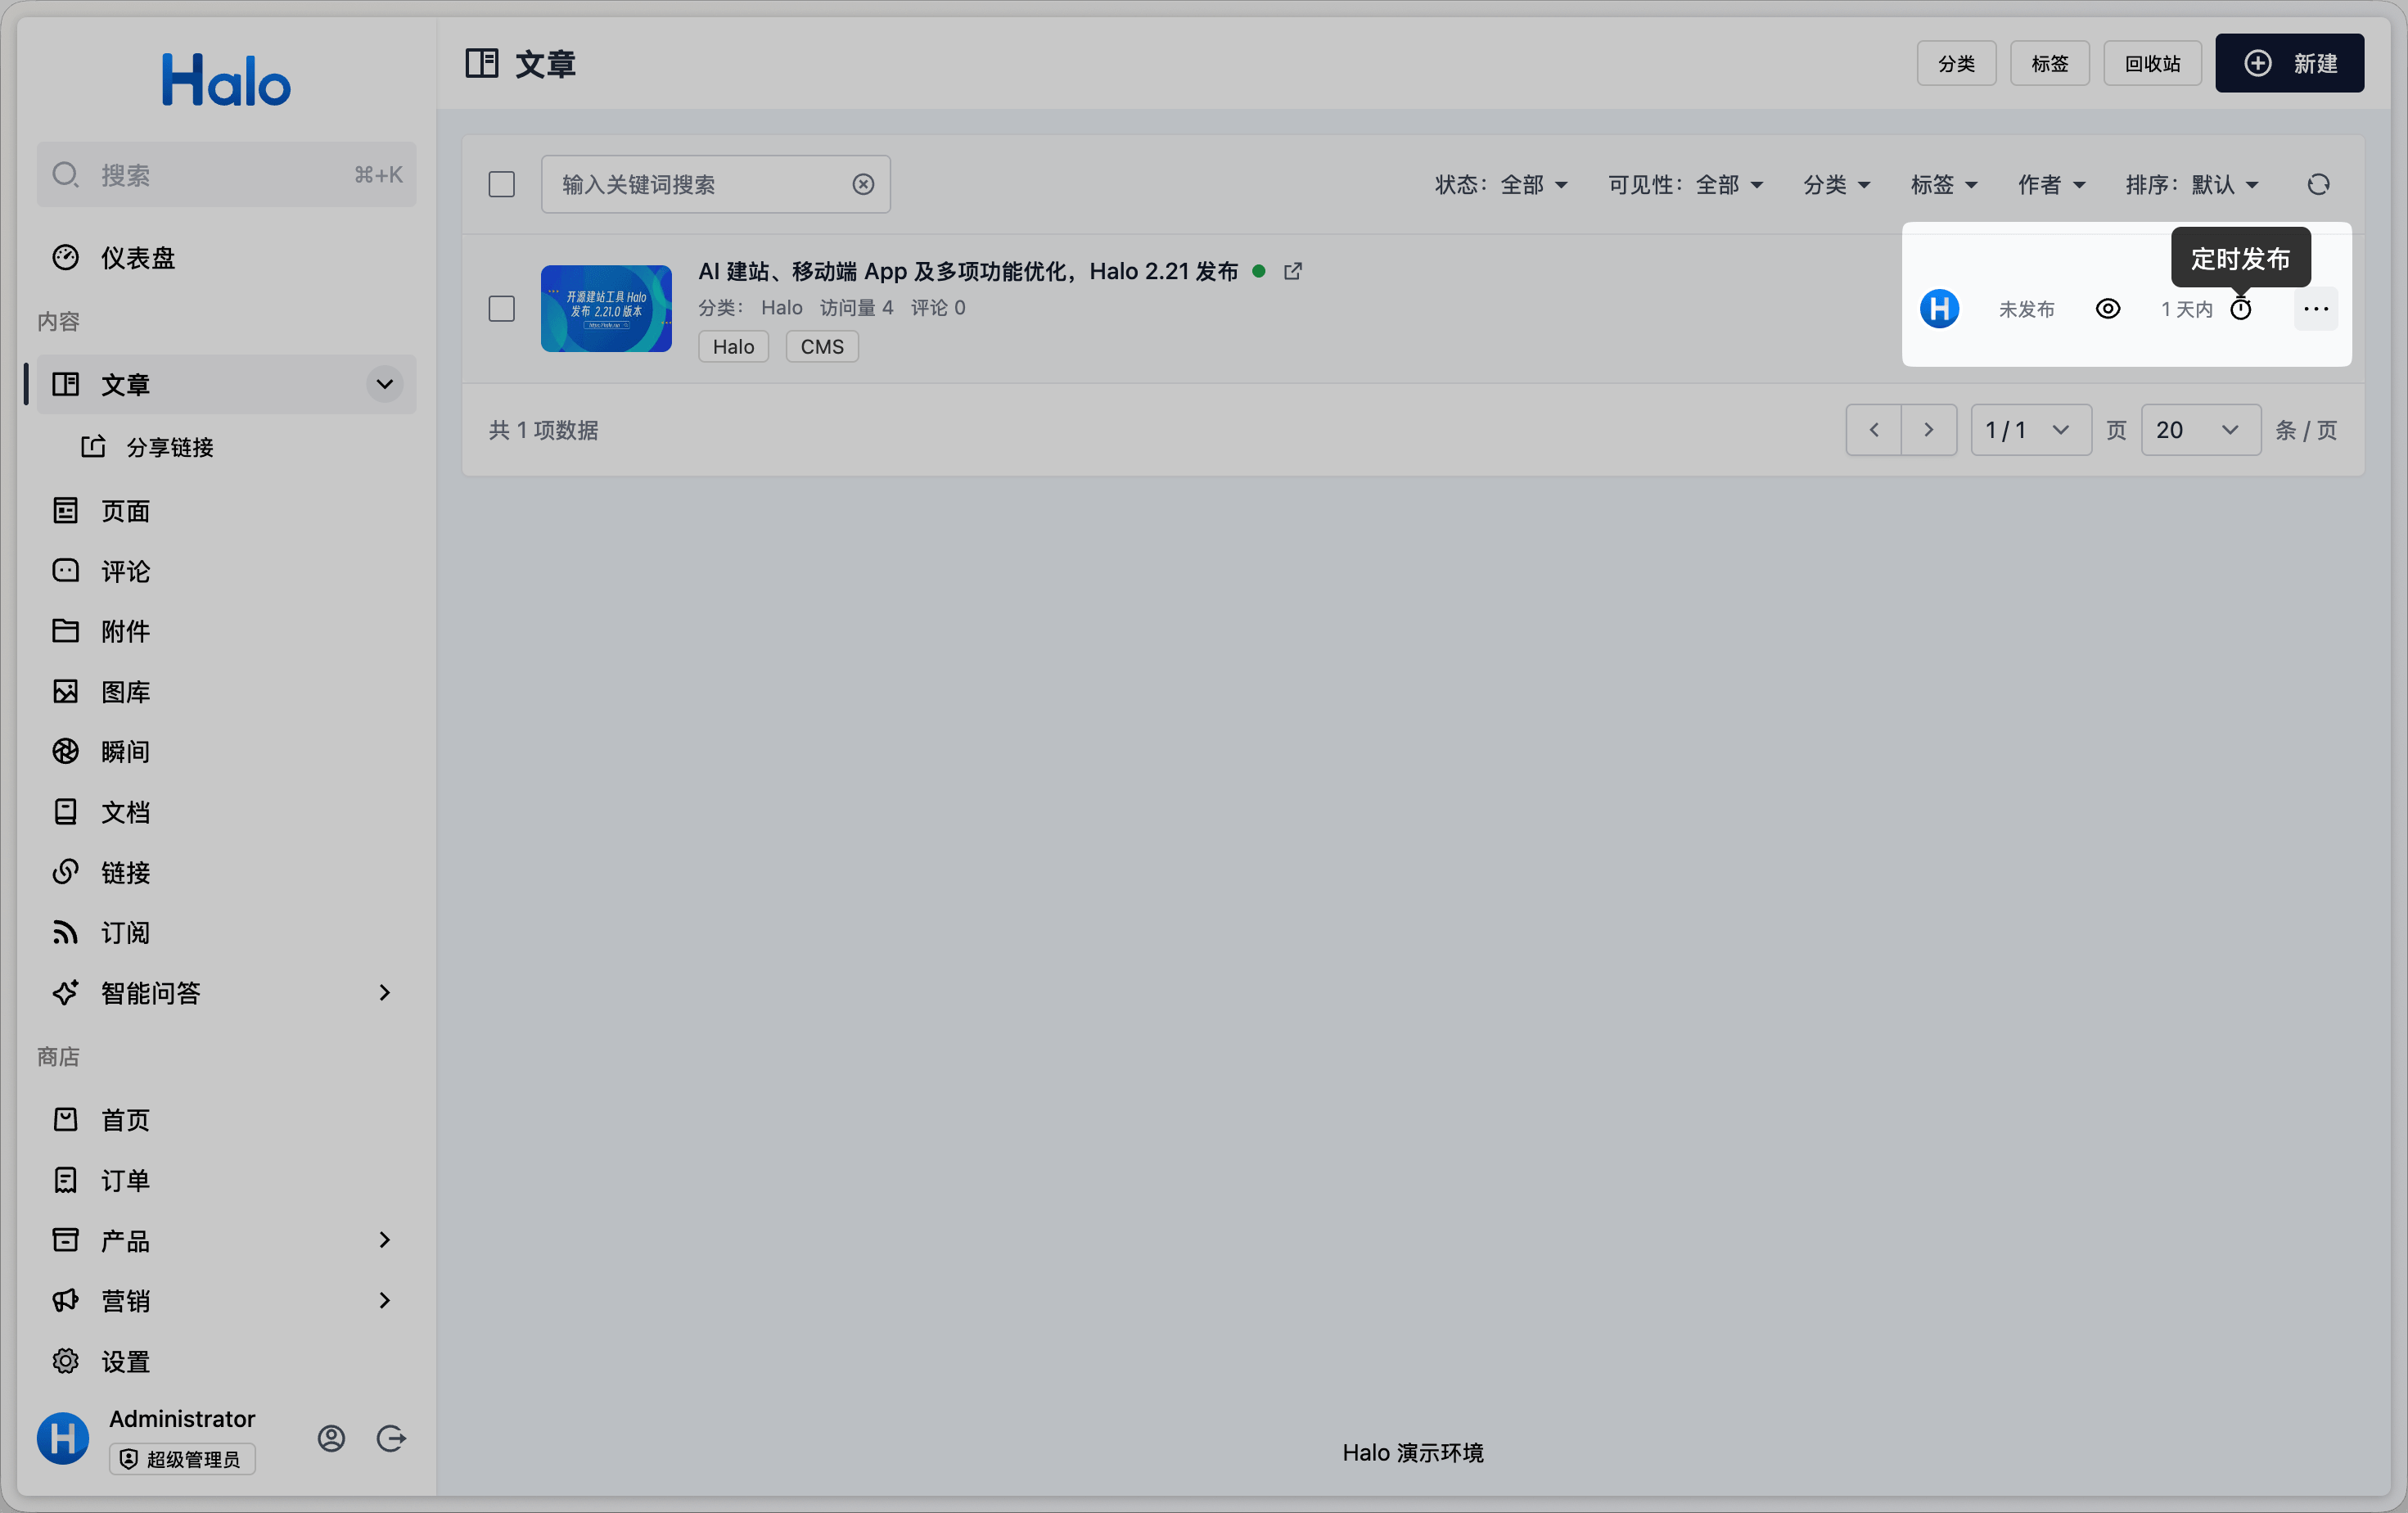2408x1513 pixels.
Task: Click the 瞬间 moments aperture icon
Action: tap(66, 752)
